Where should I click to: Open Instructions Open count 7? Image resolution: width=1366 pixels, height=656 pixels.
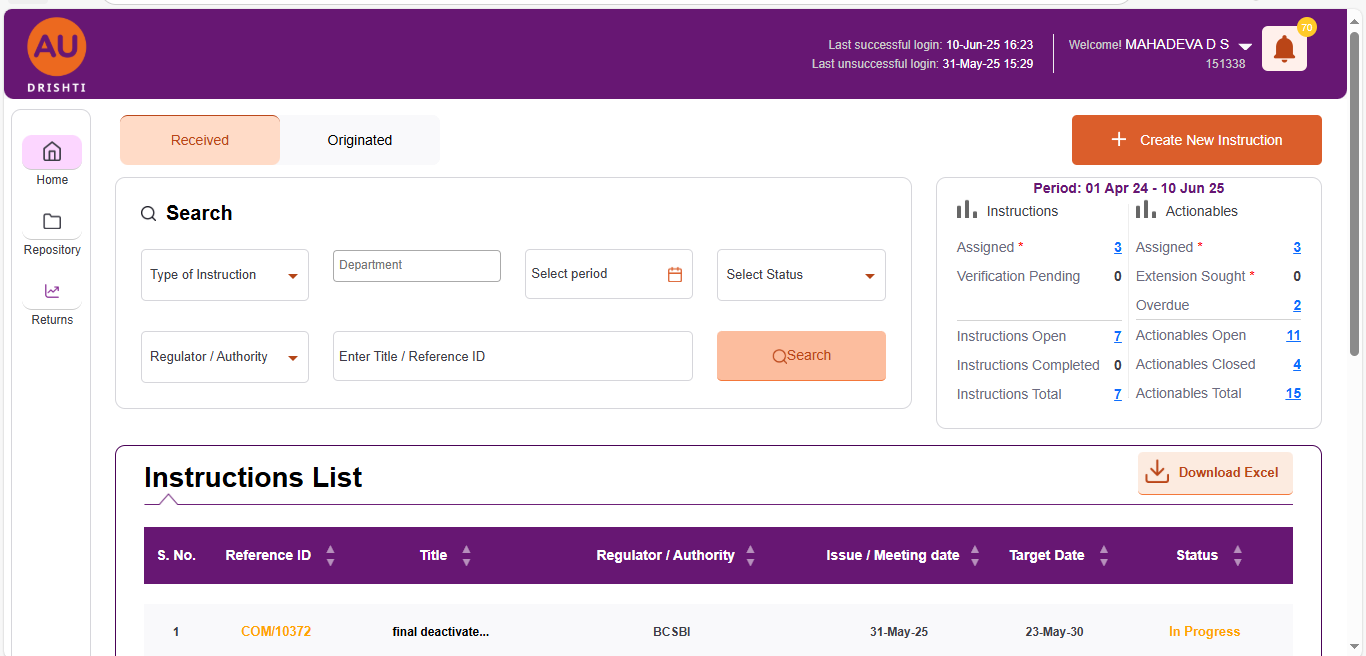[1118, 336]
